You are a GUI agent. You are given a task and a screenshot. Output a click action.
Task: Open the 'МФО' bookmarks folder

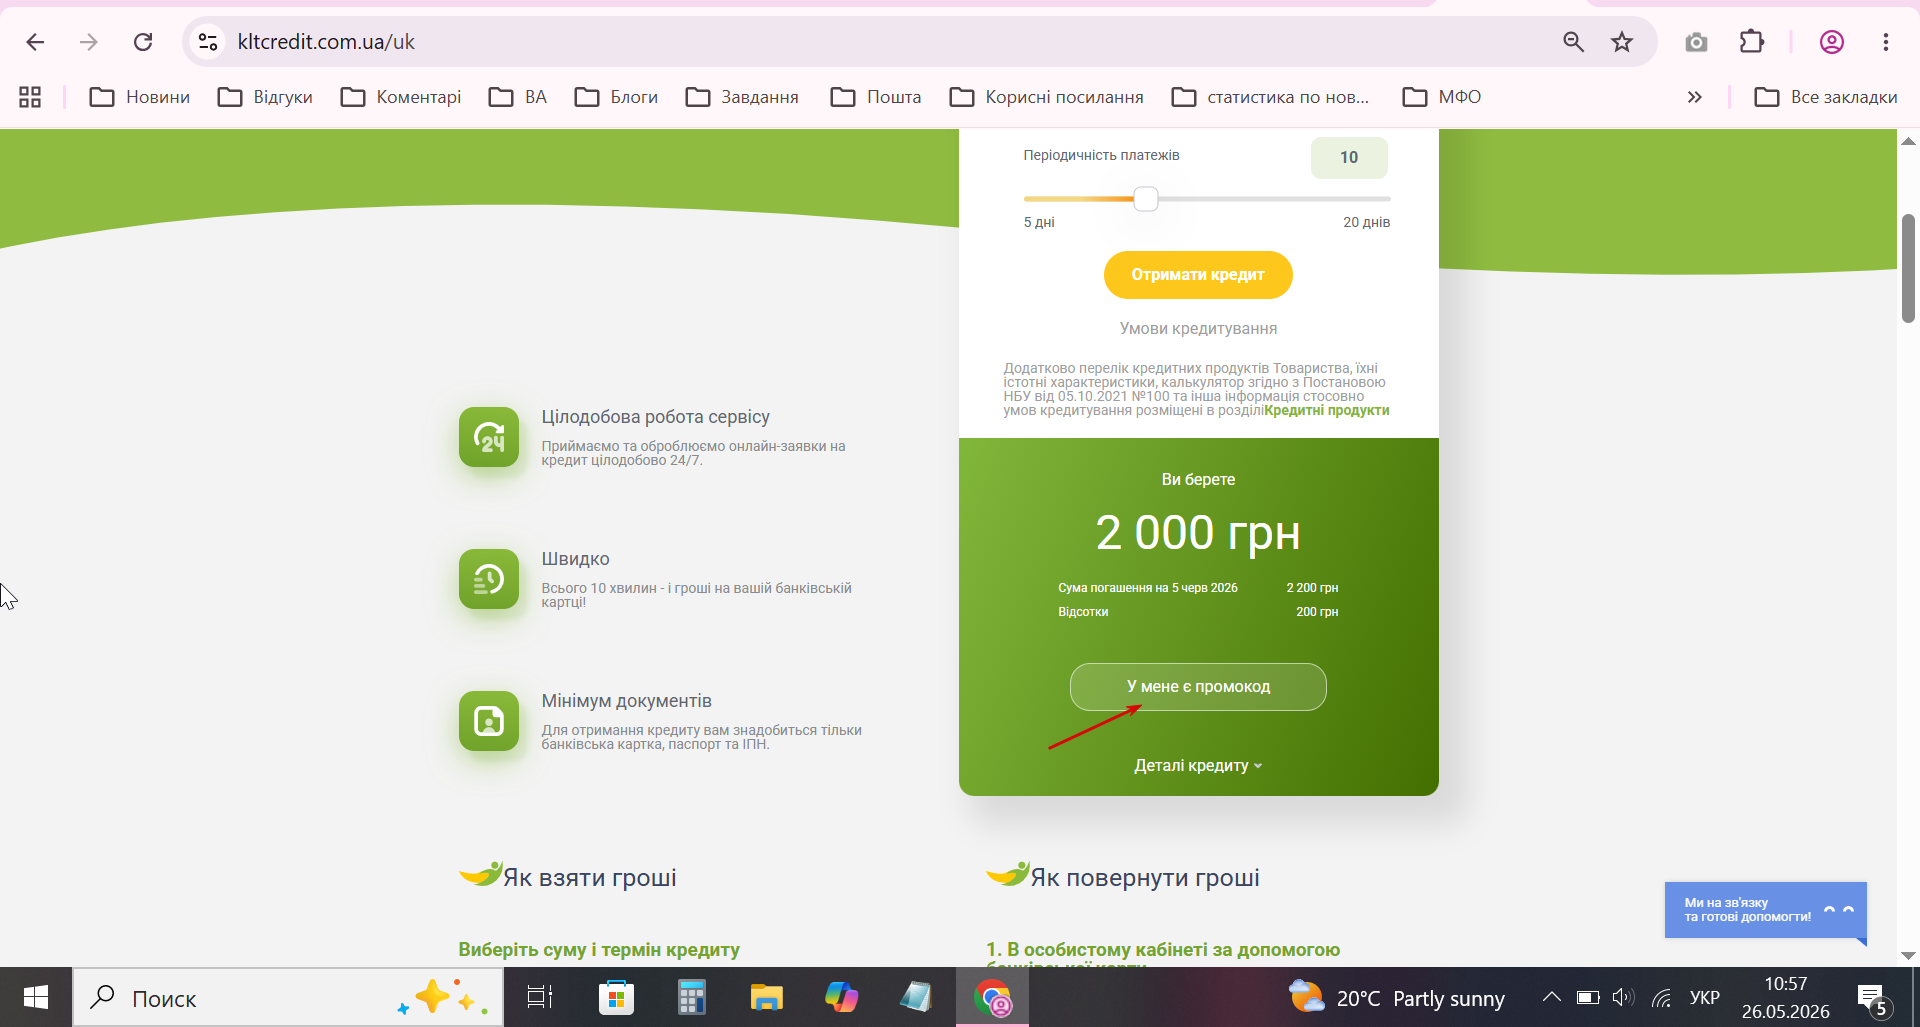click(1441, 97)
